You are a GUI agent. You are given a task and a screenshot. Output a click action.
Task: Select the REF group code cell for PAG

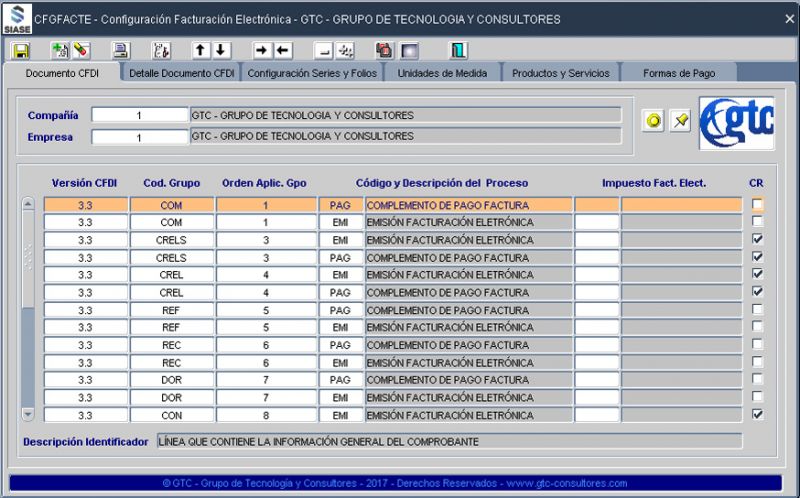pyautogui.click(x=171, y=310)
